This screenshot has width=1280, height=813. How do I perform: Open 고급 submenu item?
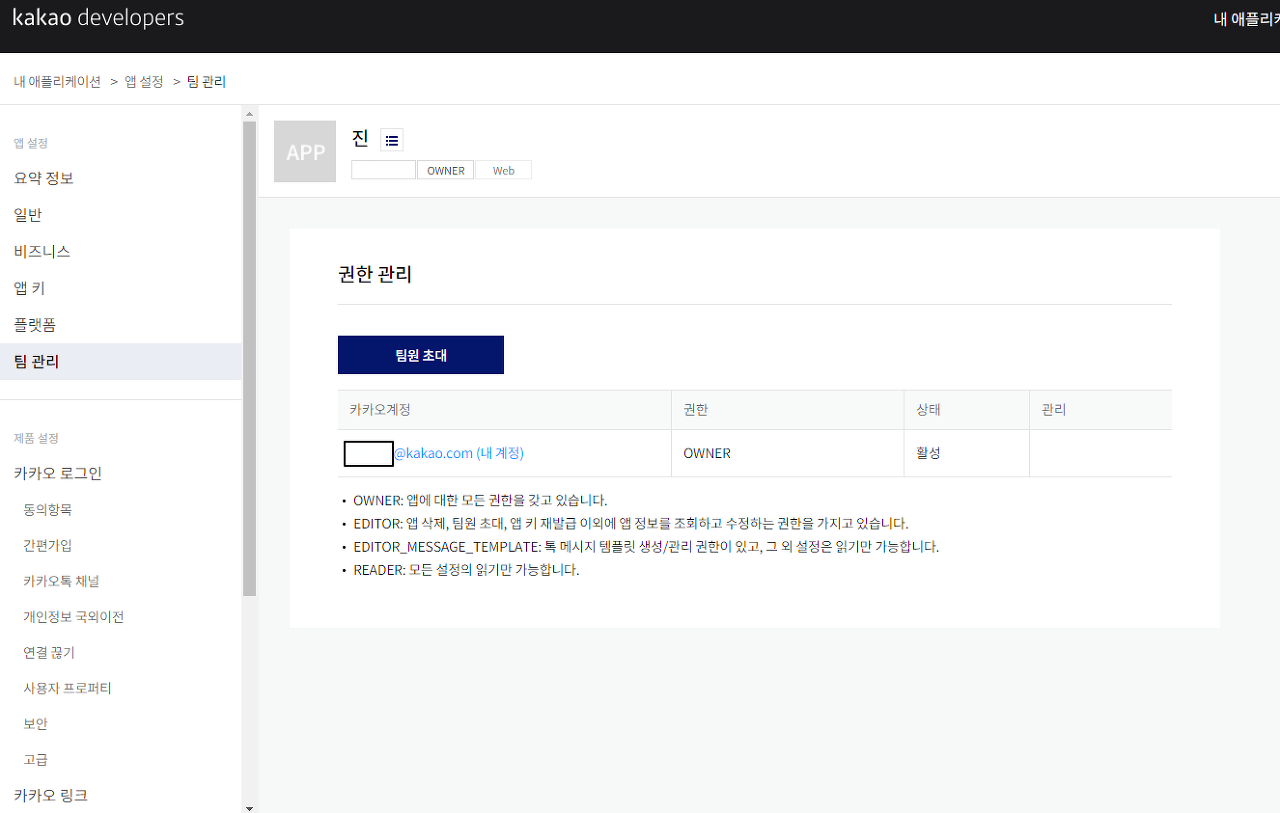point(35,760)
